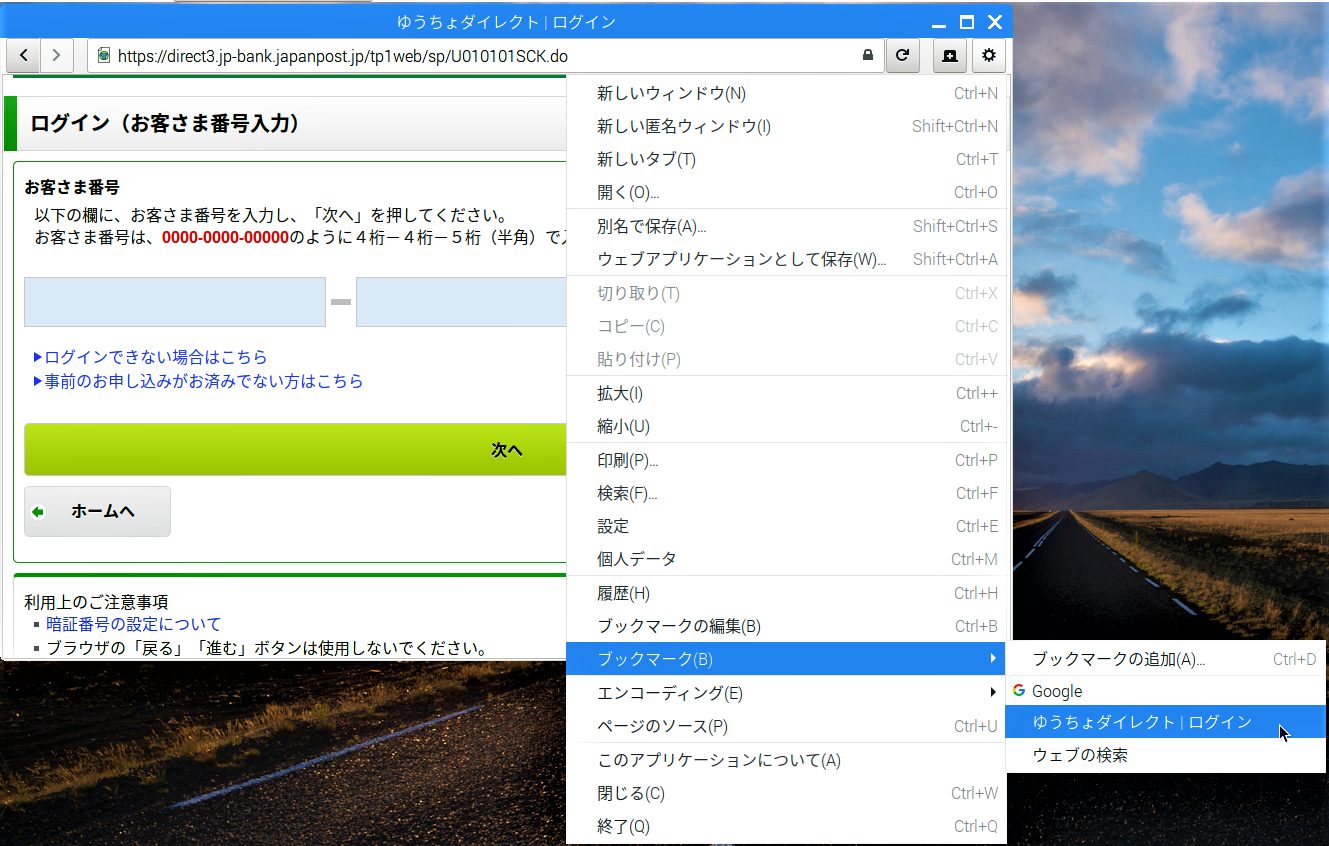Click the browser back arrow button

pos(24,56)
